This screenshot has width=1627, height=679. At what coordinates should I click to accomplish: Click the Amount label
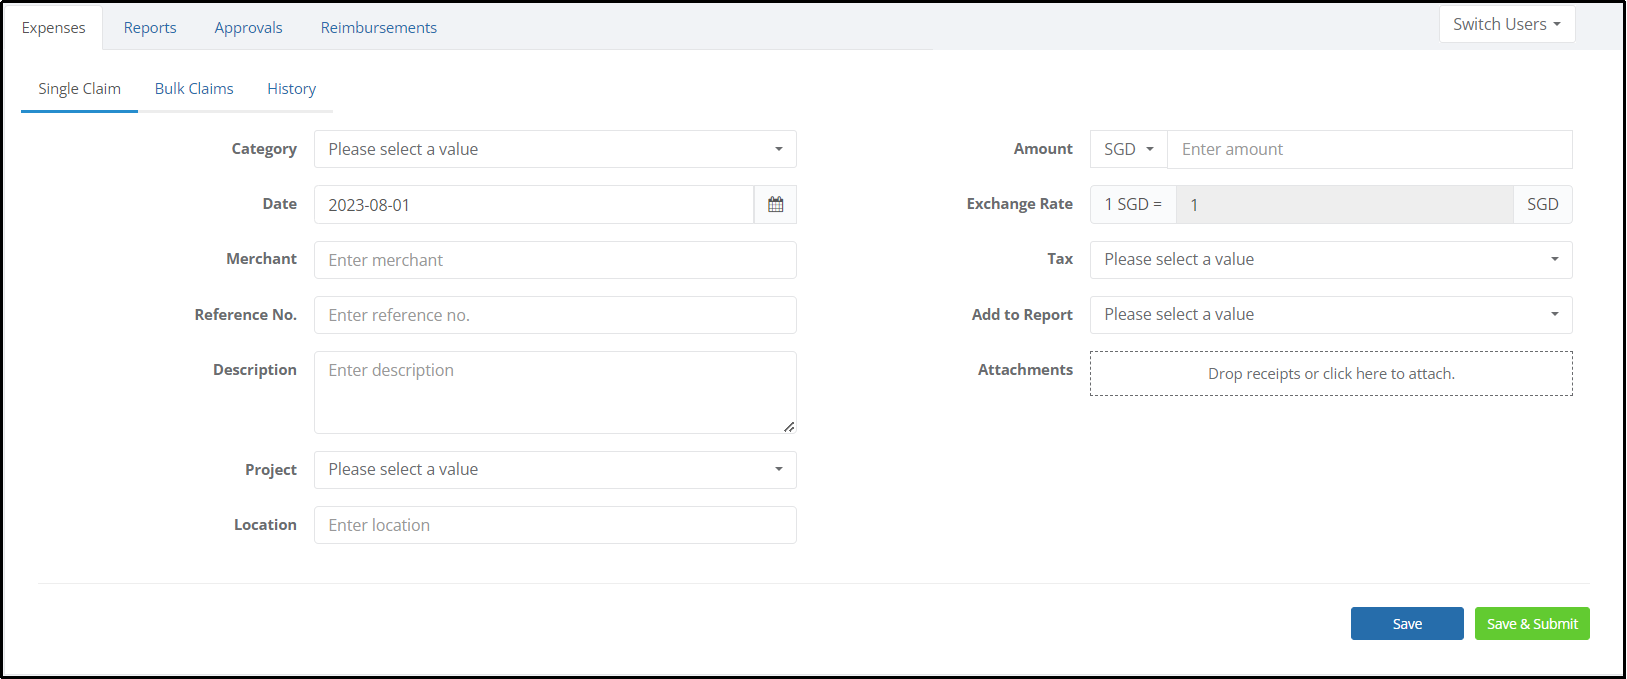click(x=1043, y=149)
